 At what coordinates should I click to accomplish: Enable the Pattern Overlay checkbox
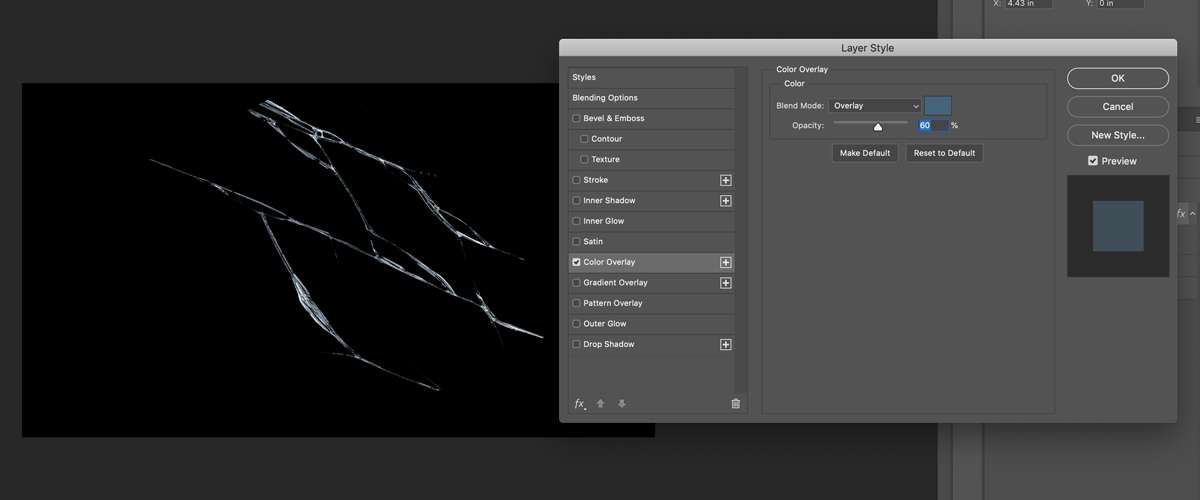[x=576, y=303]
